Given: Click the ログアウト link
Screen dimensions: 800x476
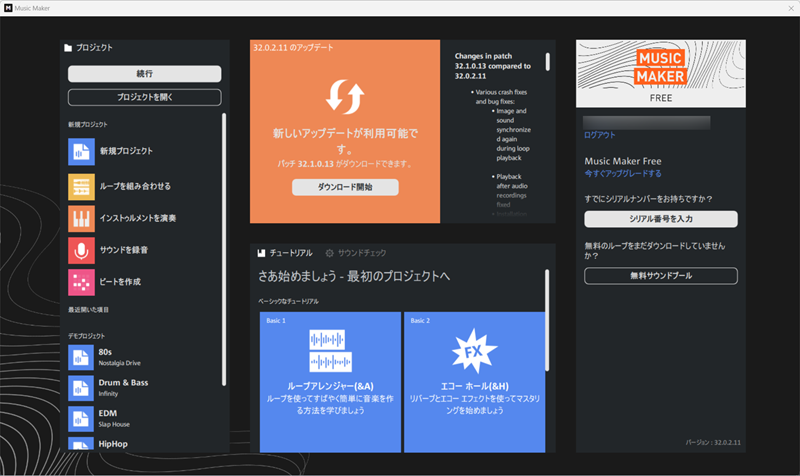Looking at the screenshot, I should pos(599,135).
